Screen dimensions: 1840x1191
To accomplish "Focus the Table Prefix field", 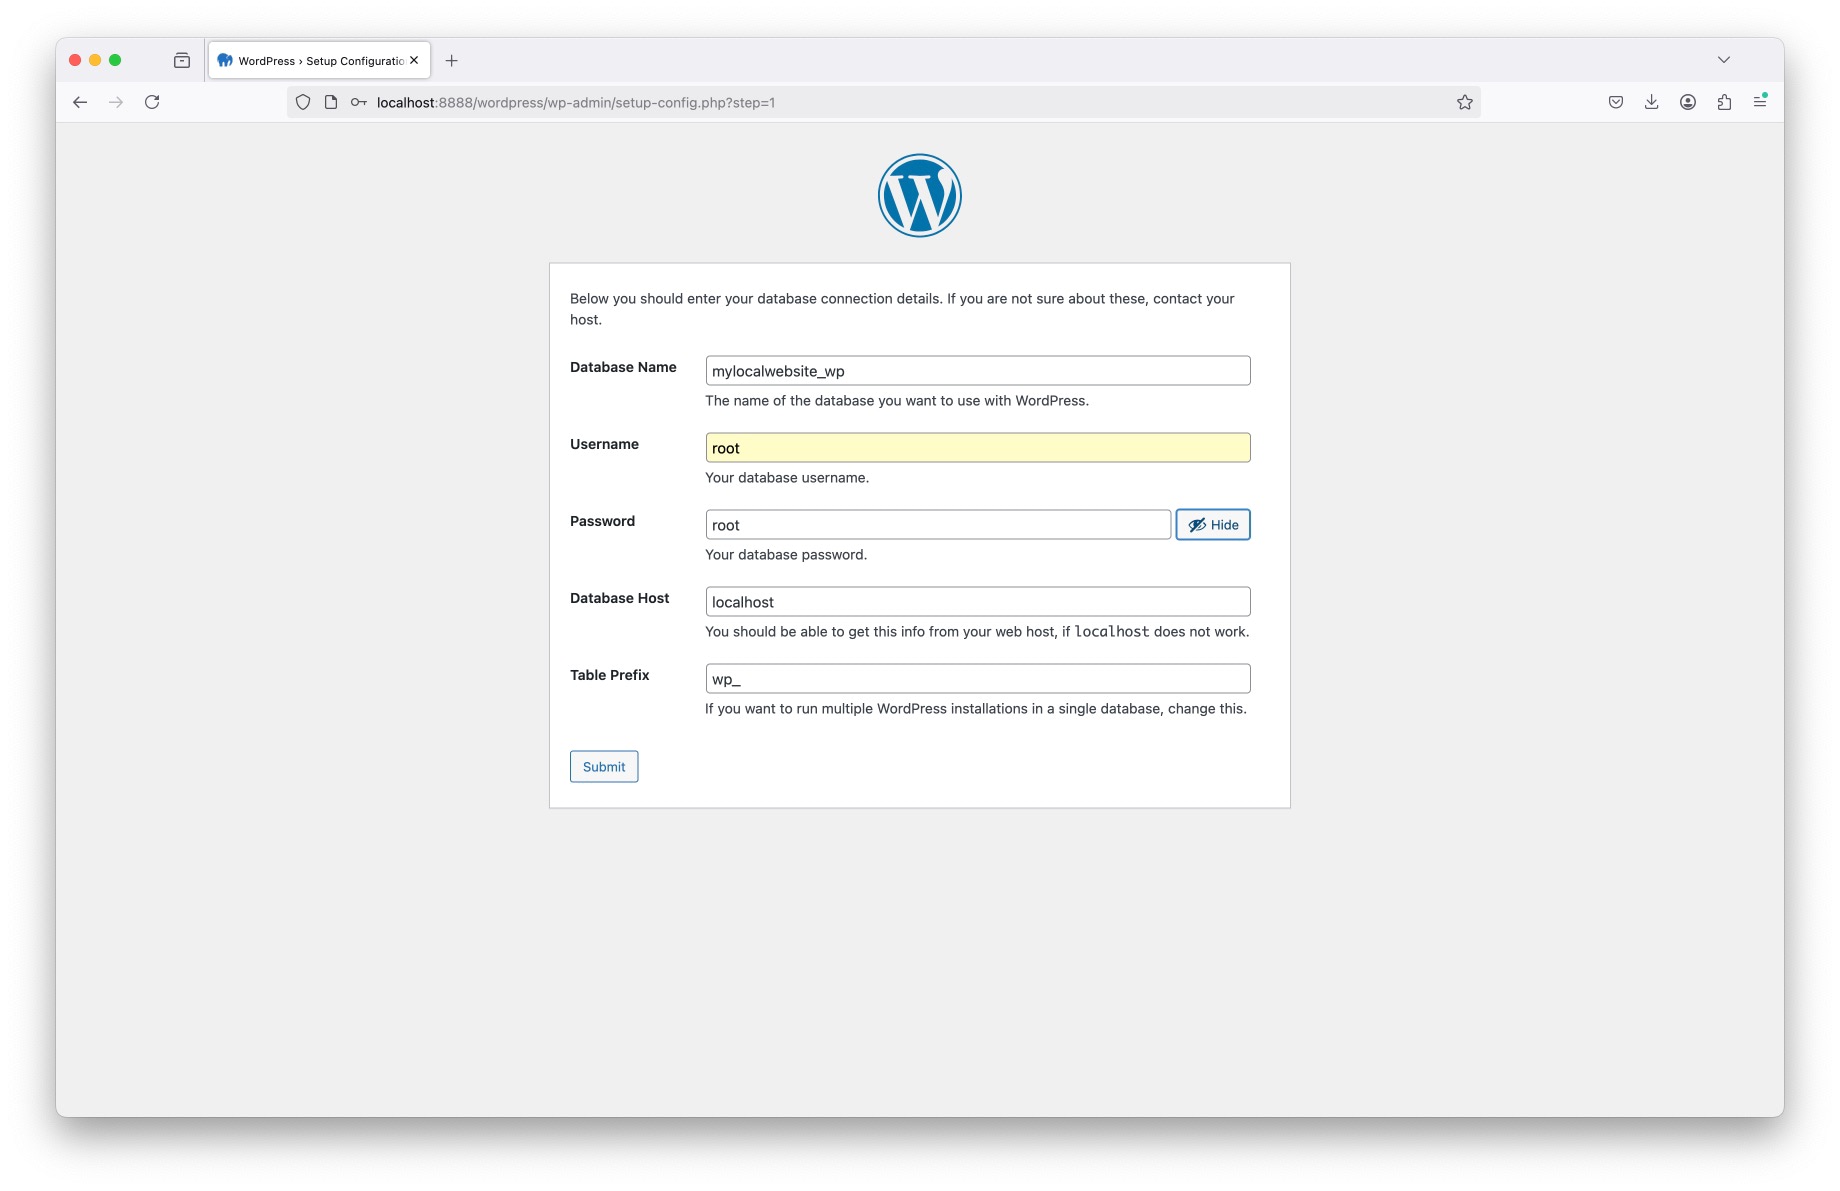I will tap(978, 679).
